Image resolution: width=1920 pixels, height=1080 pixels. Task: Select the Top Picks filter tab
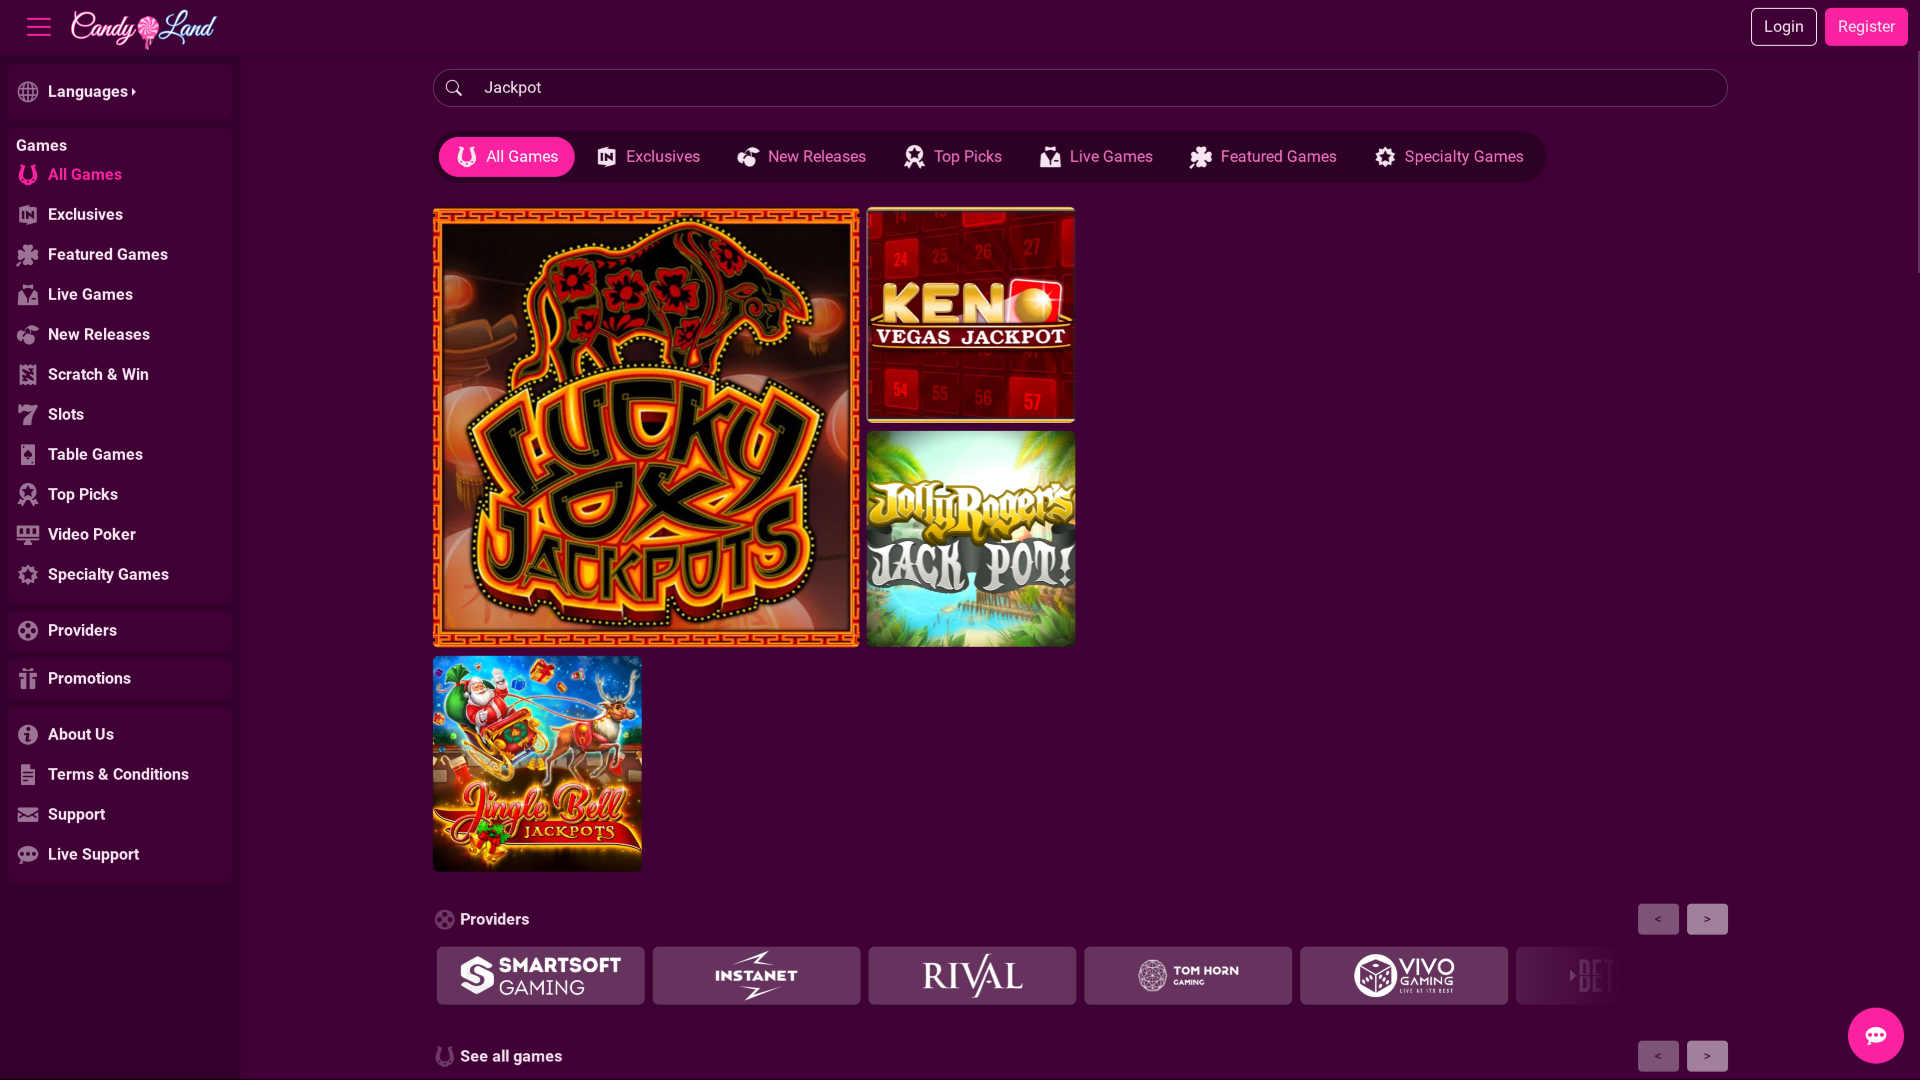coord(951,156)
